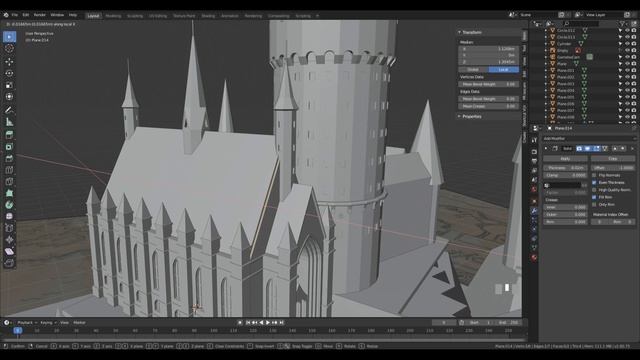The height and width of the screenshot is (360, 640).
Task: Select the Bevel tool
Action: (9, 158)
